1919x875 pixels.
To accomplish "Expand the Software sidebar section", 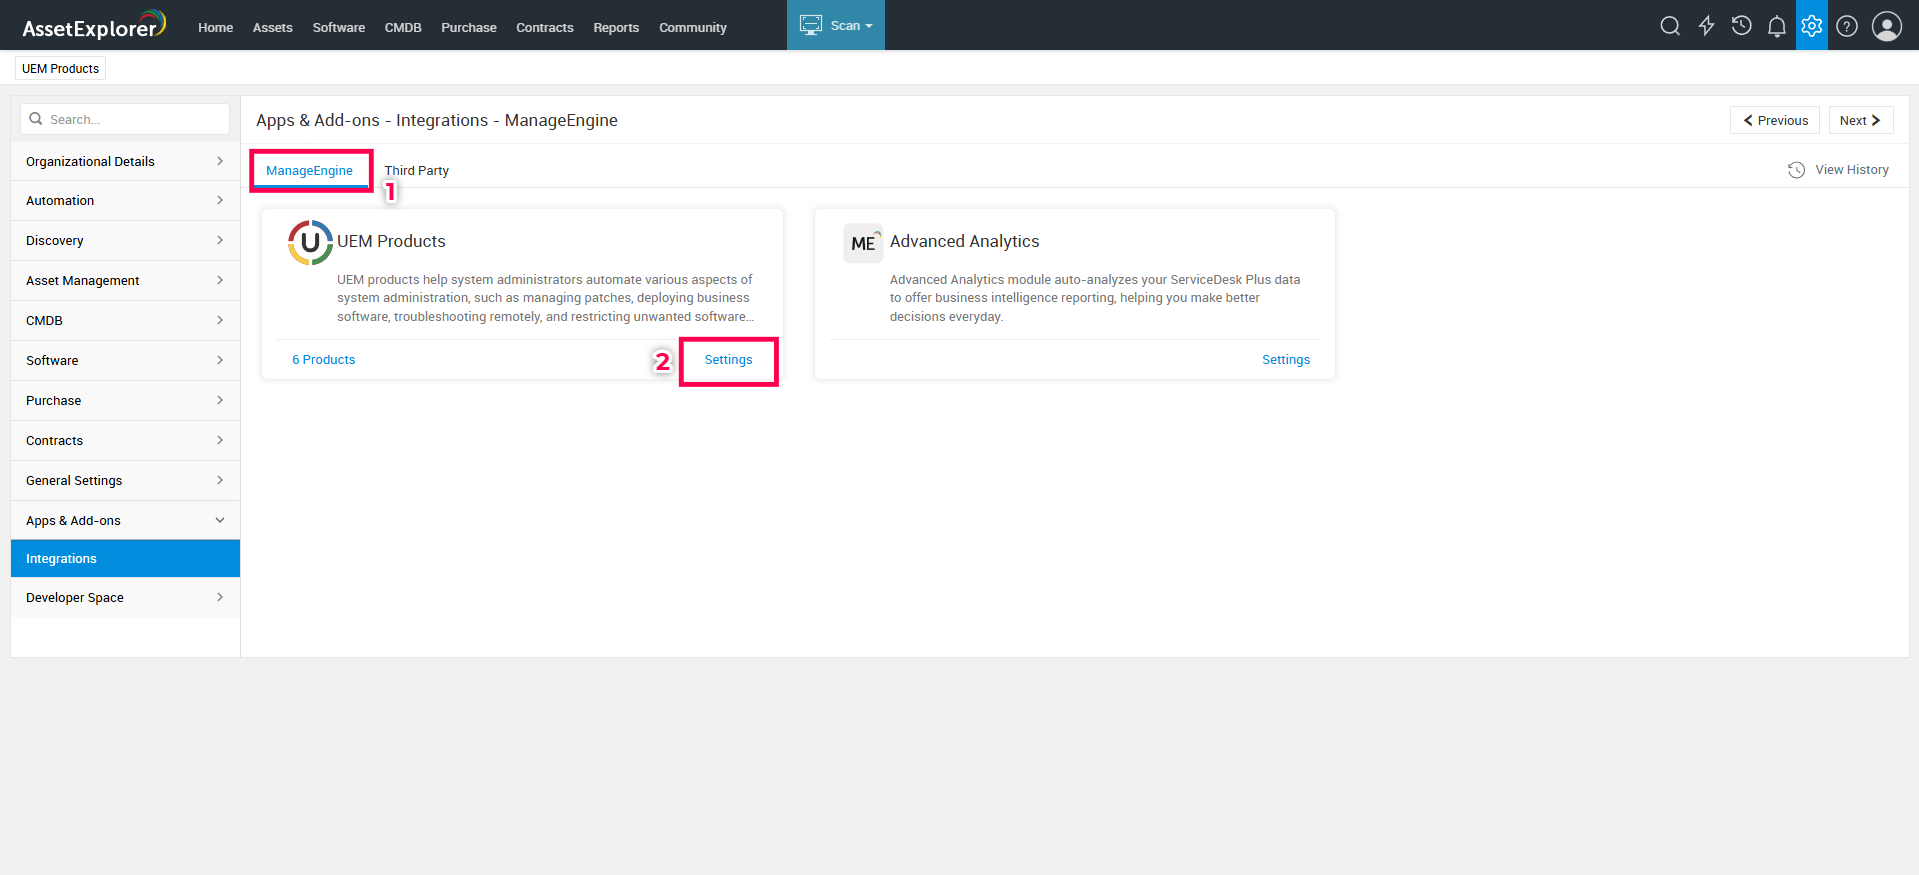I will [125, 361].
